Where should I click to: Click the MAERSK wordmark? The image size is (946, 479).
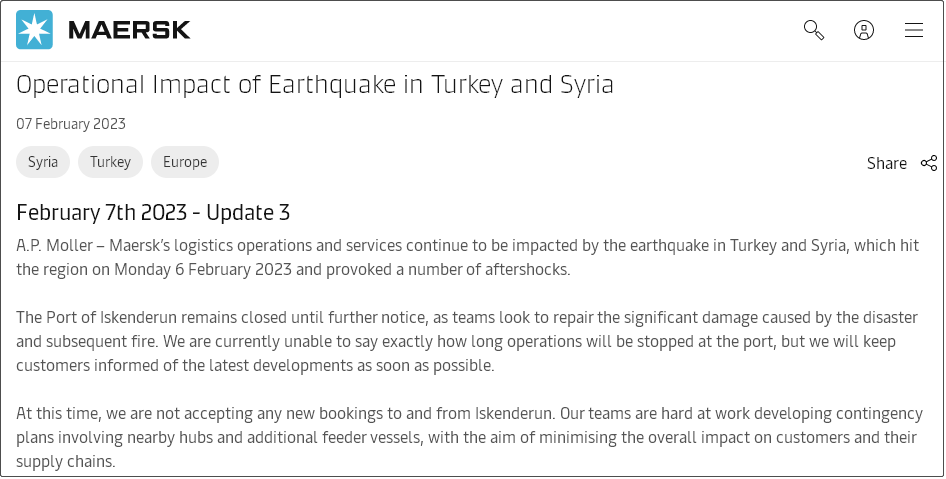coord(129,30)
